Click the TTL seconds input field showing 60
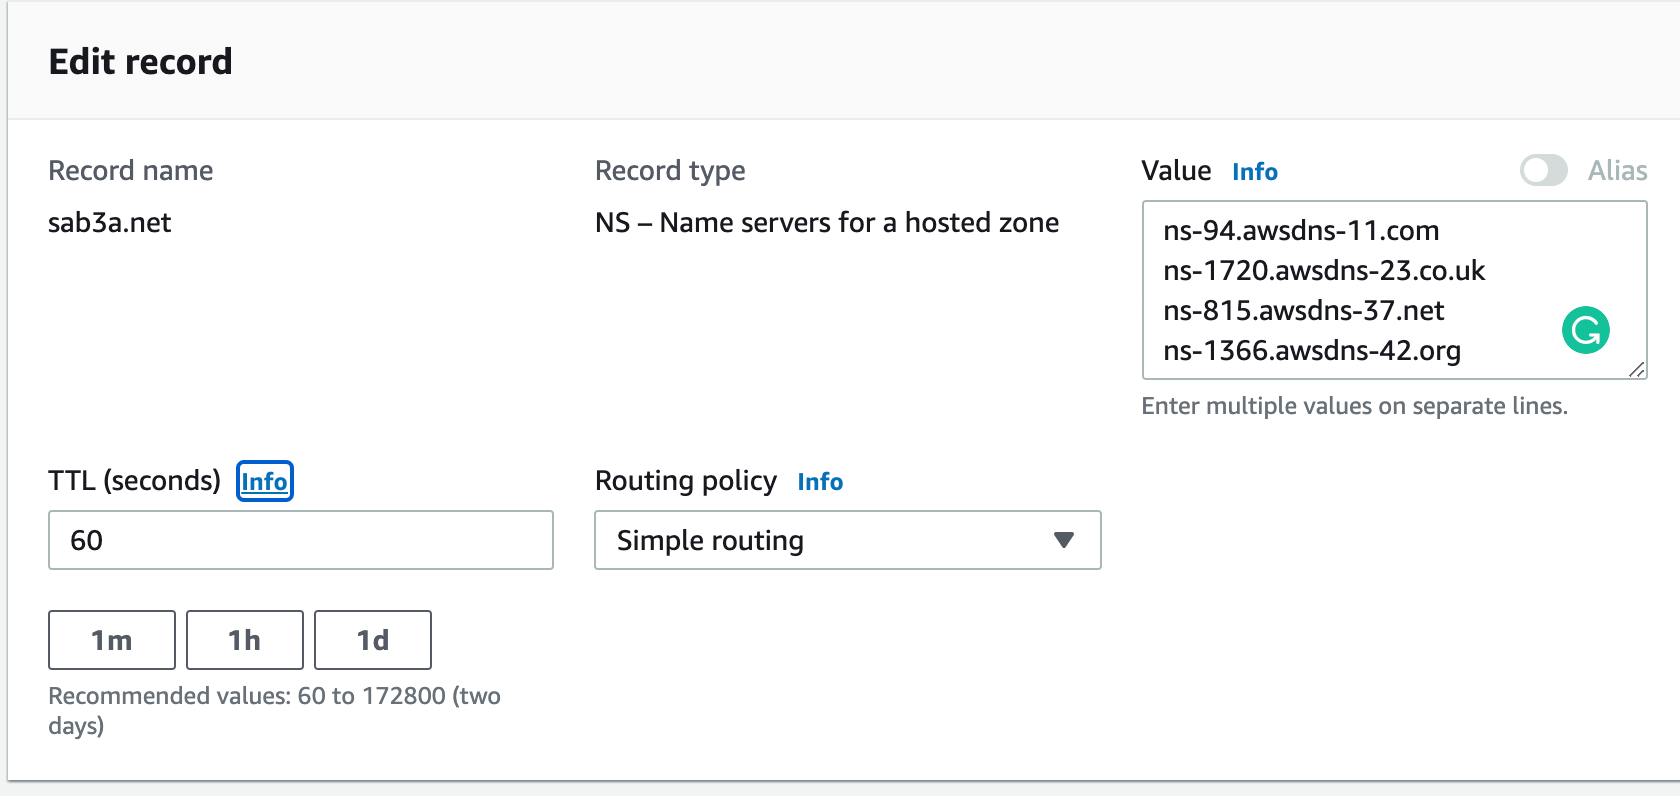This screenshot has width=1680, height=796. coord(300,540)
